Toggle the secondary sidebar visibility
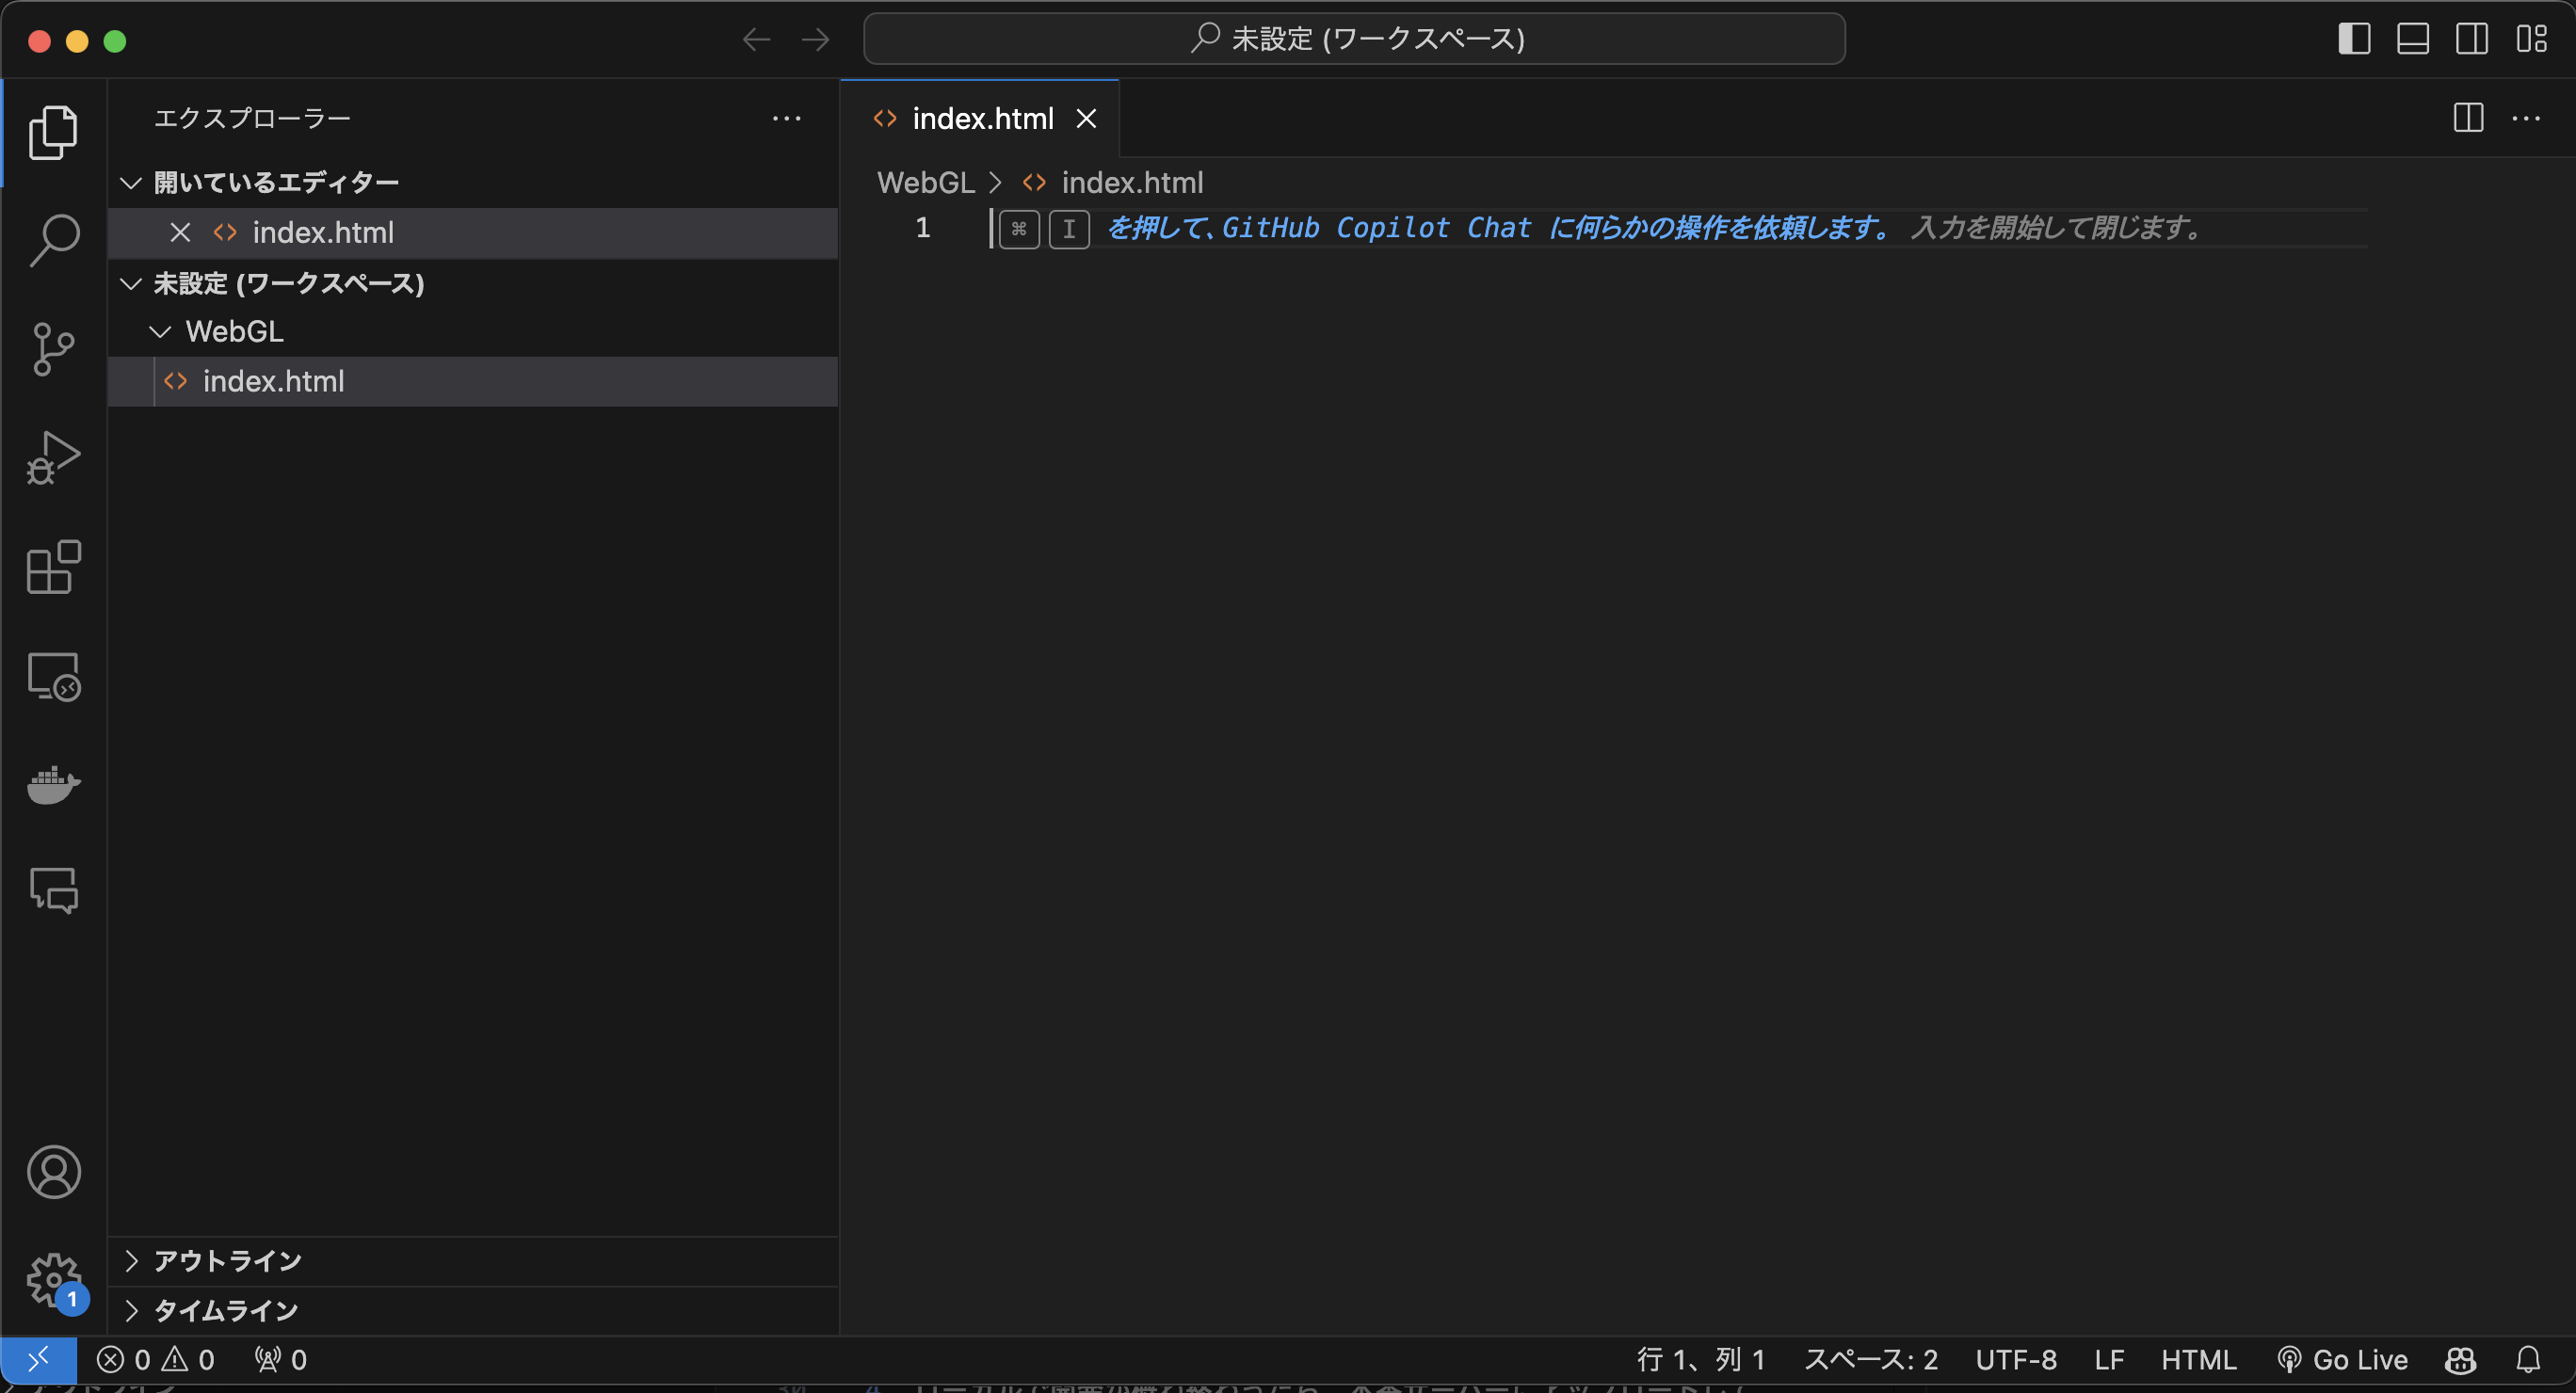The height and width of the screenshot is (1393, 2576). pyautogui.click(x=2473, y=39)
